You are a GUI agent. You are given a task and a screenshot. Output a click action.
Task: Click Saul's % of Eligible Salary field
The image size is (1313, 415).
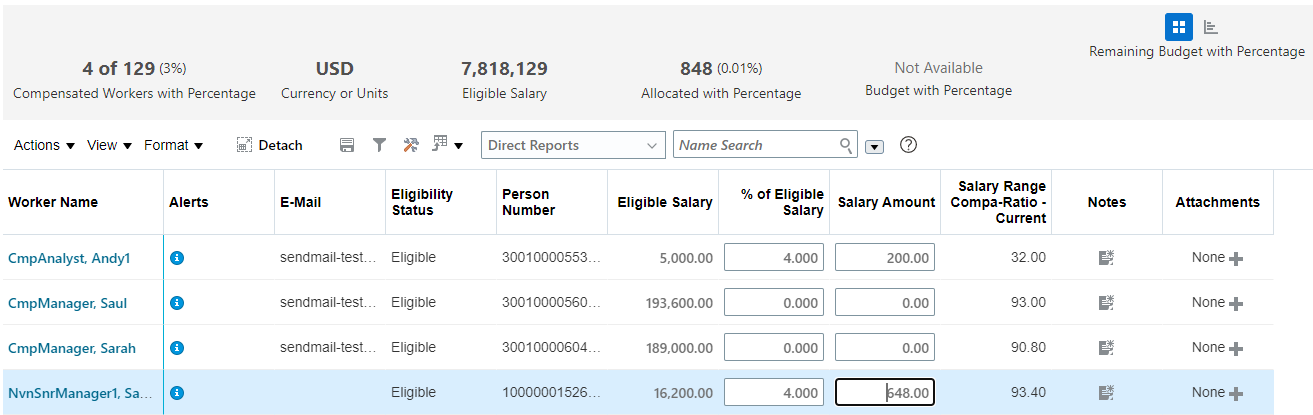coord(774,303)
